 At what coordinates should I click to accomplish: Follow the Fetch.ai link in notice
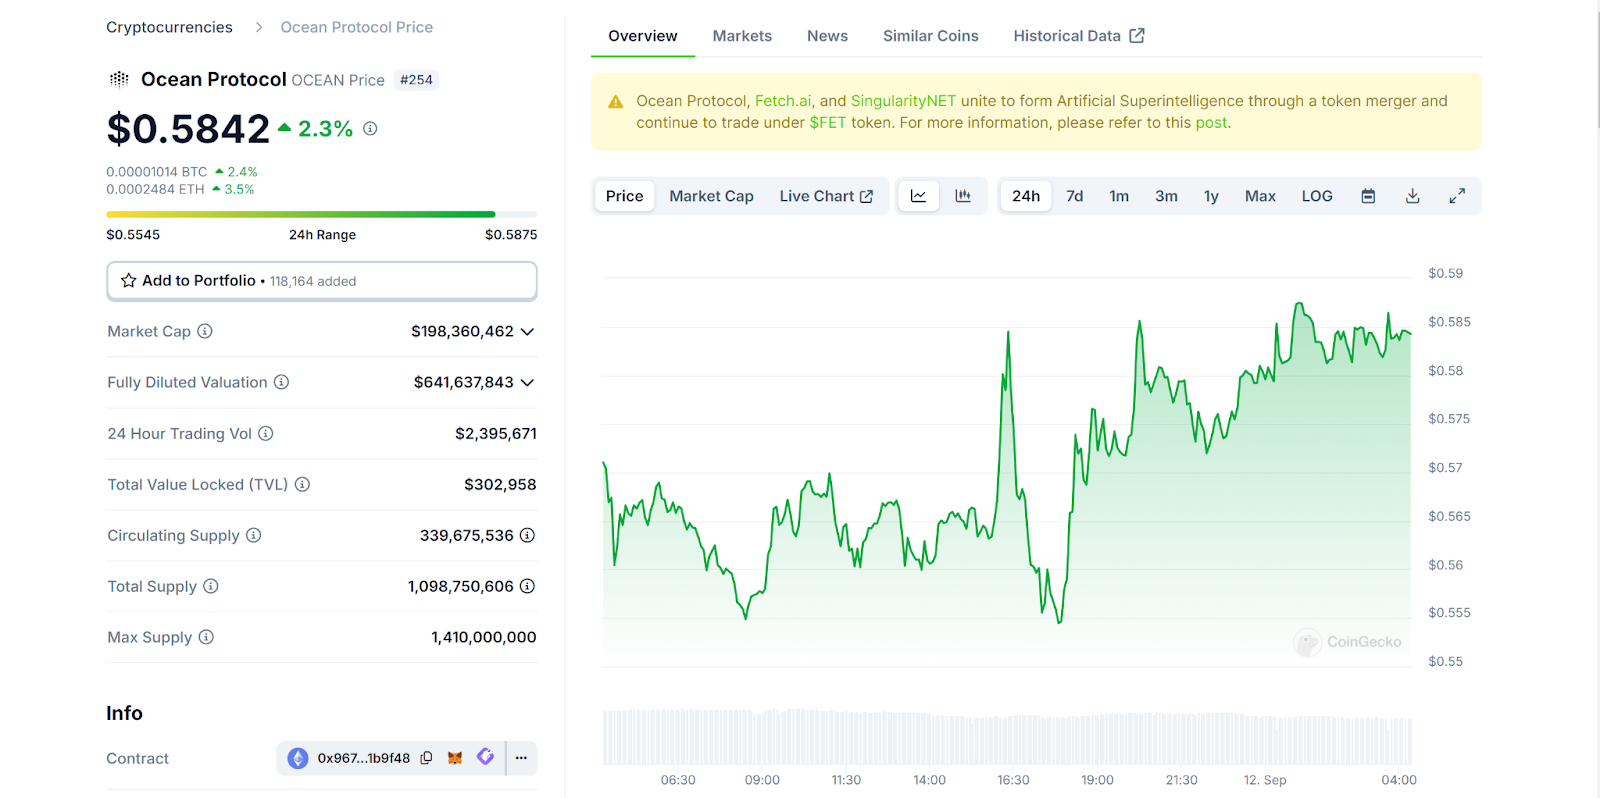(783, 101)
